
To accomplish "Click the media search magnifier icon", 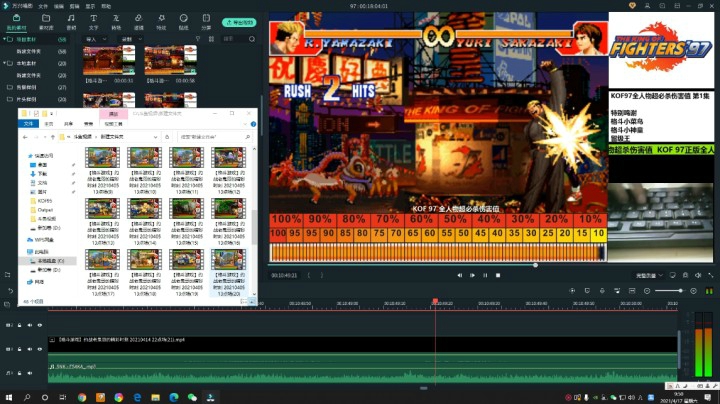I will coord(252,39).
